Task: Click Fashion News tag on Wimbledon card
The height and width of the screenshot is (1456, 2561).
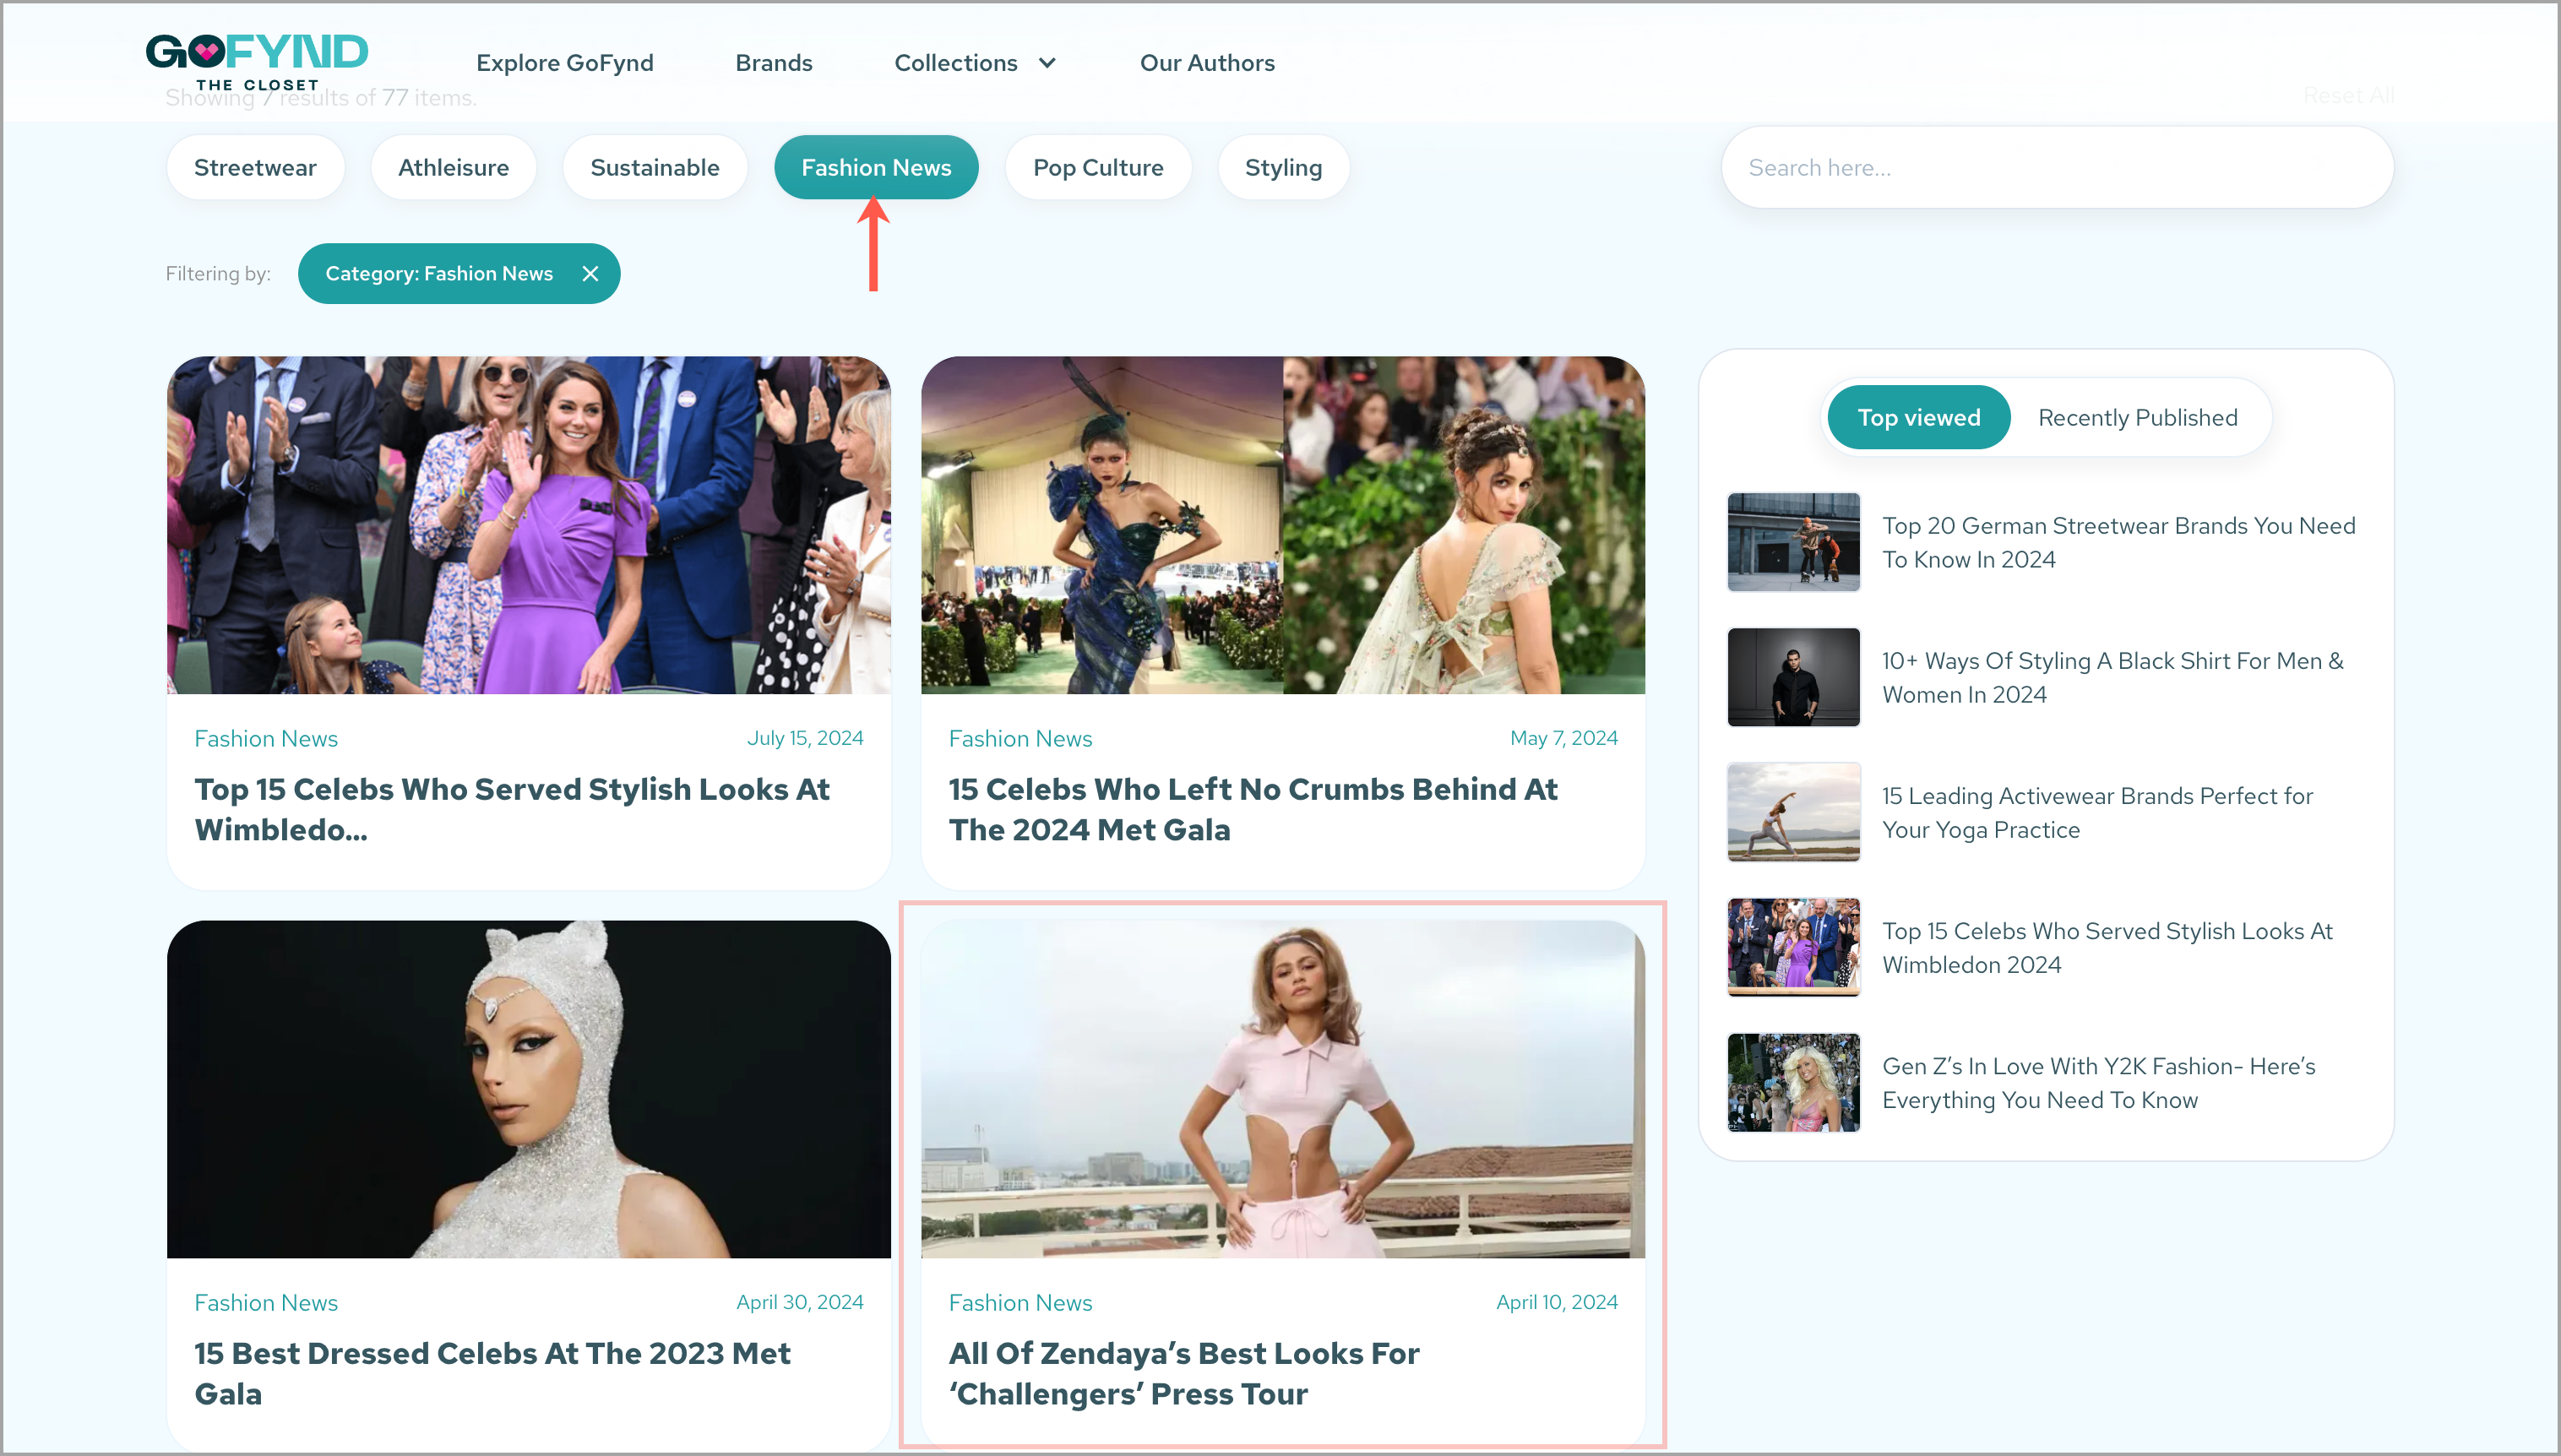Action: pos(266,738)
